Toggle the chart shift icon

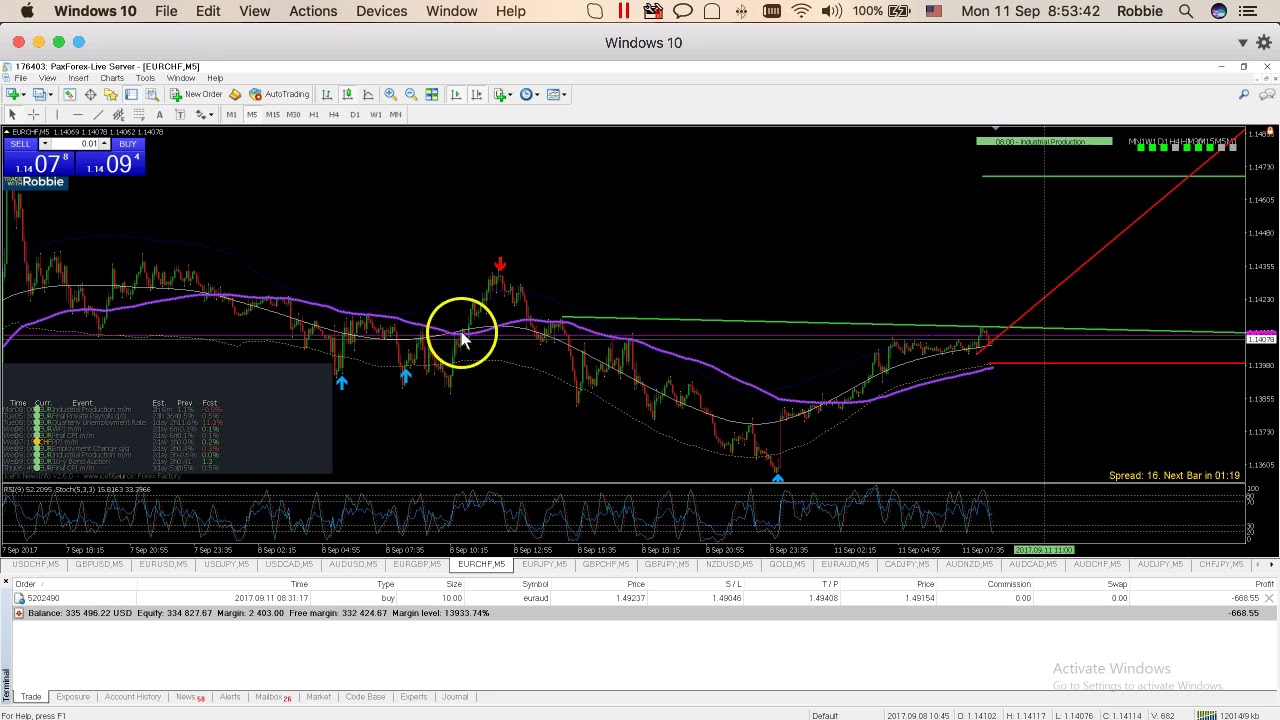tap(477, 94)
